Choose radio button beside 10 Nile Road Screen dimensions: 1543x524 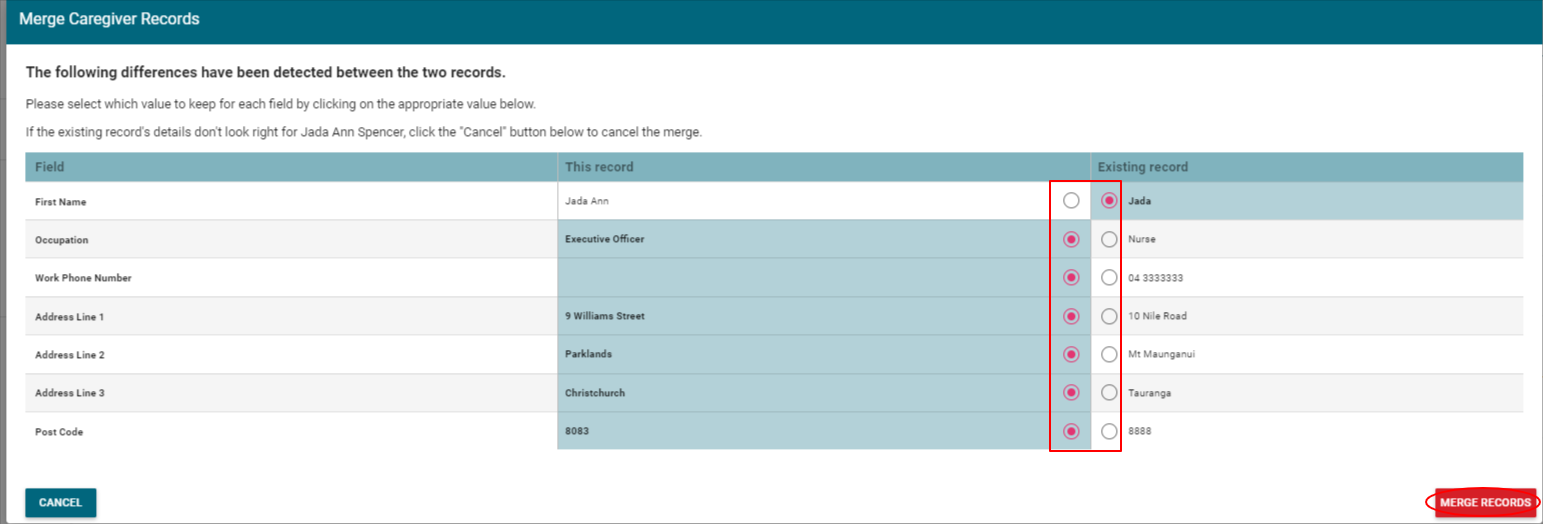coord(1109,316)
